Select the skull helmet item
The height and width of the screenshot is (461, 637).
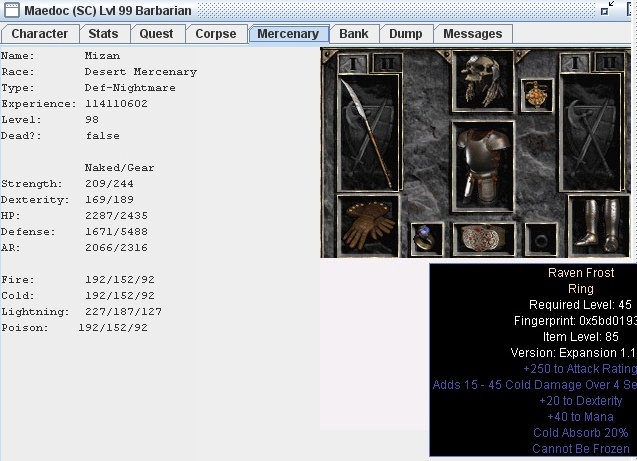[x=483, y=81]
